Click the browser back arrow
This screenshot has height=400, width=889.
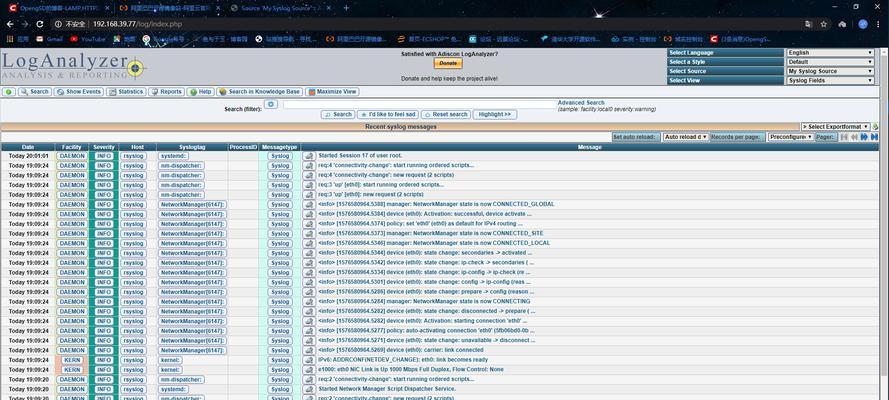tap(10, 24)
